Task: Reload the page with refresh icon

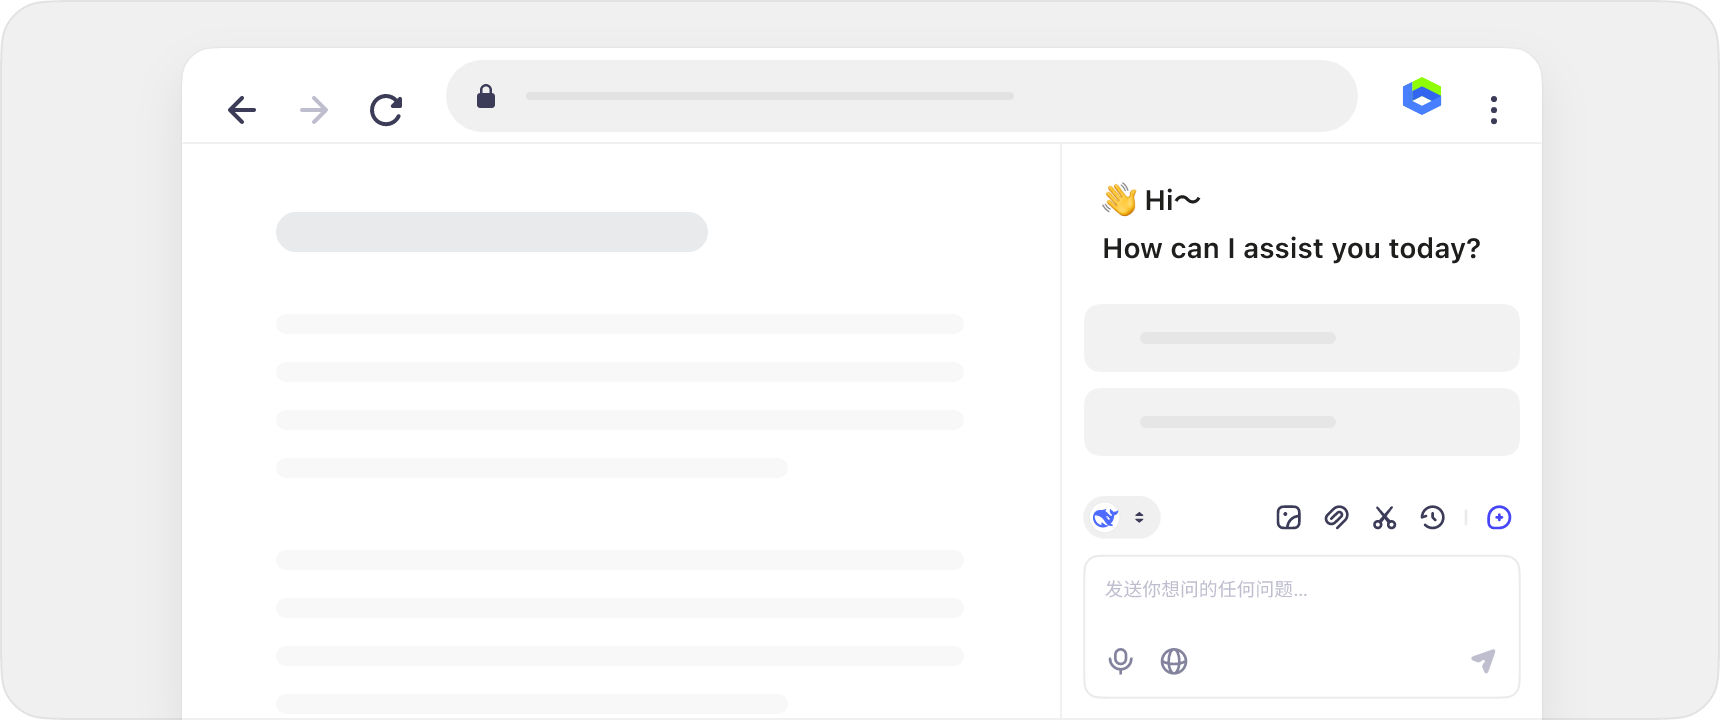Action: [x=386, y=110]
